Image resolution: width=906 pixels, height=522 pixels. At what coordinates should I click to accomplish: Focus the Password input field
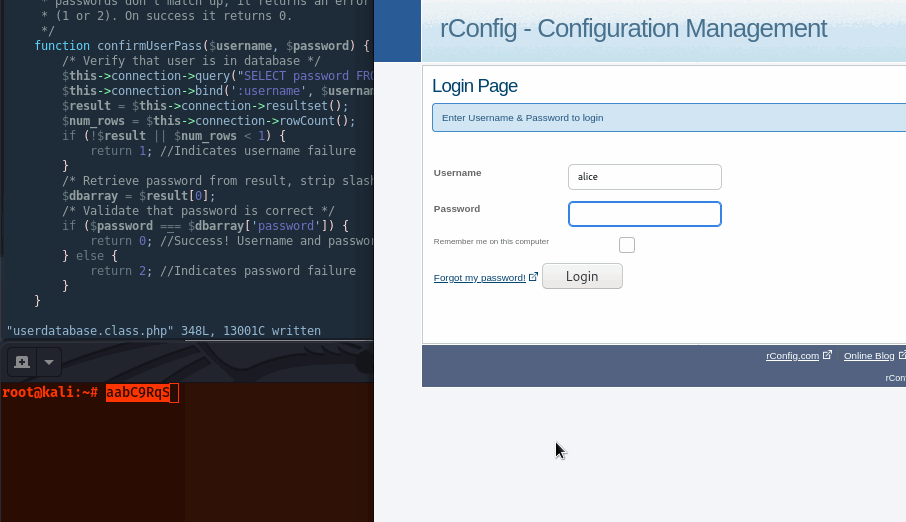(644, 214)
